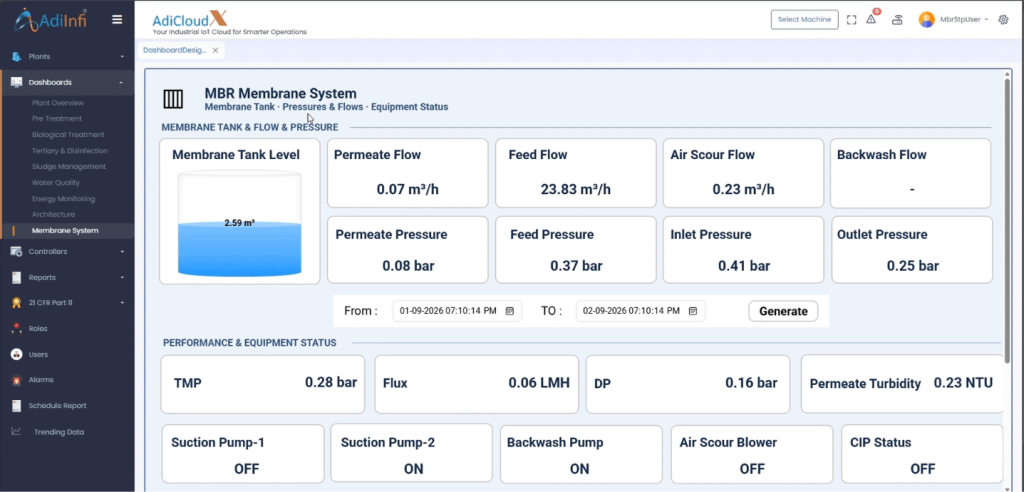The height and width of the screenshot is (492, 1024).
Task: Click the Roles sidebar icon
Action: pyautogui.click(x=16, y=329)
